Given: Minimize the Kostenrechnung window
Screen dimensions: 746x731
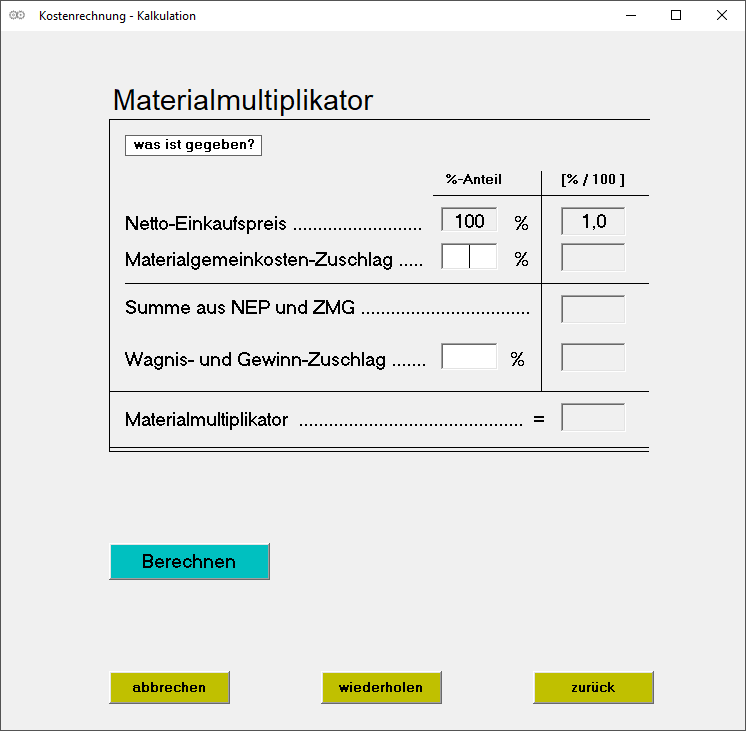Looking at the screenshot, I should (x=631, y=16).
